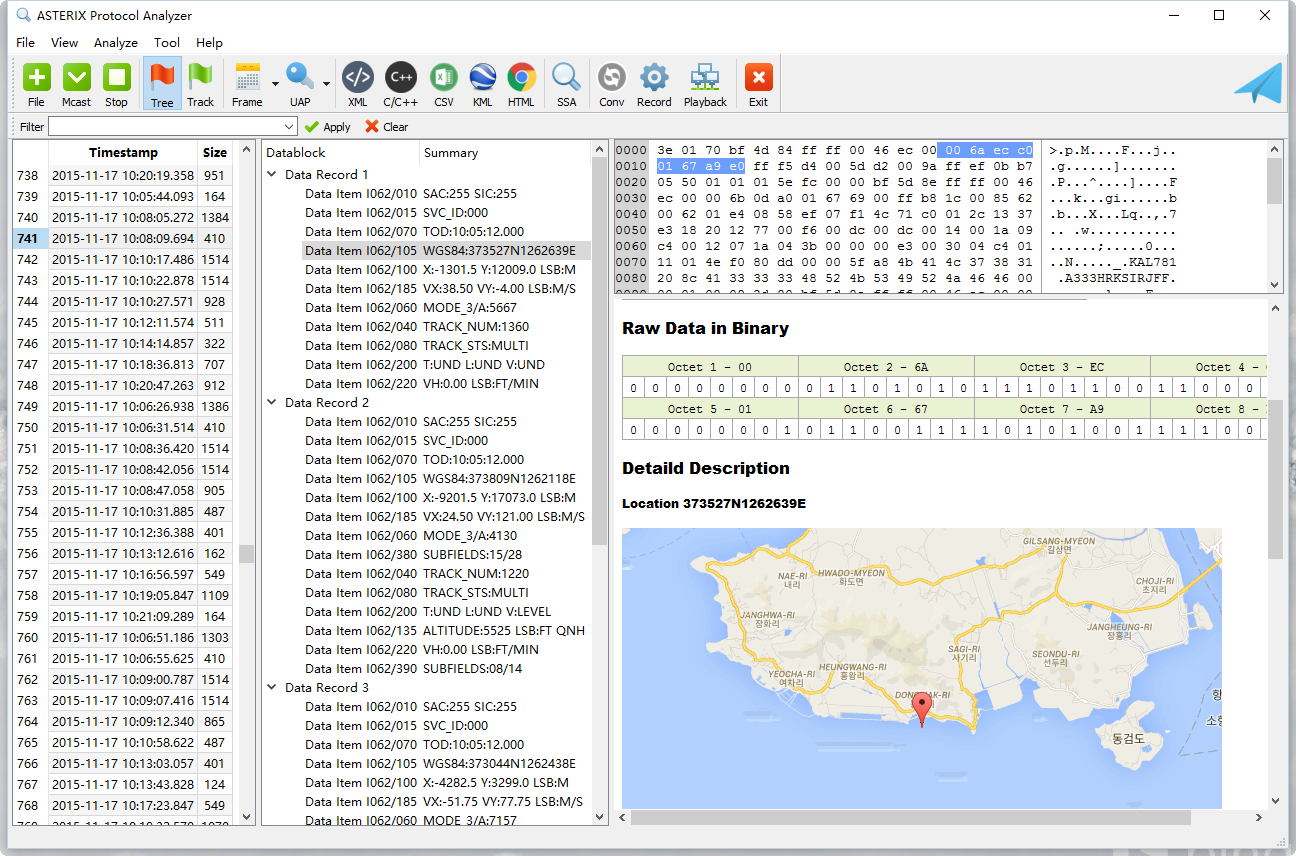
Task: Open the Frame dropdown arrow
Action: coord(274,85)
